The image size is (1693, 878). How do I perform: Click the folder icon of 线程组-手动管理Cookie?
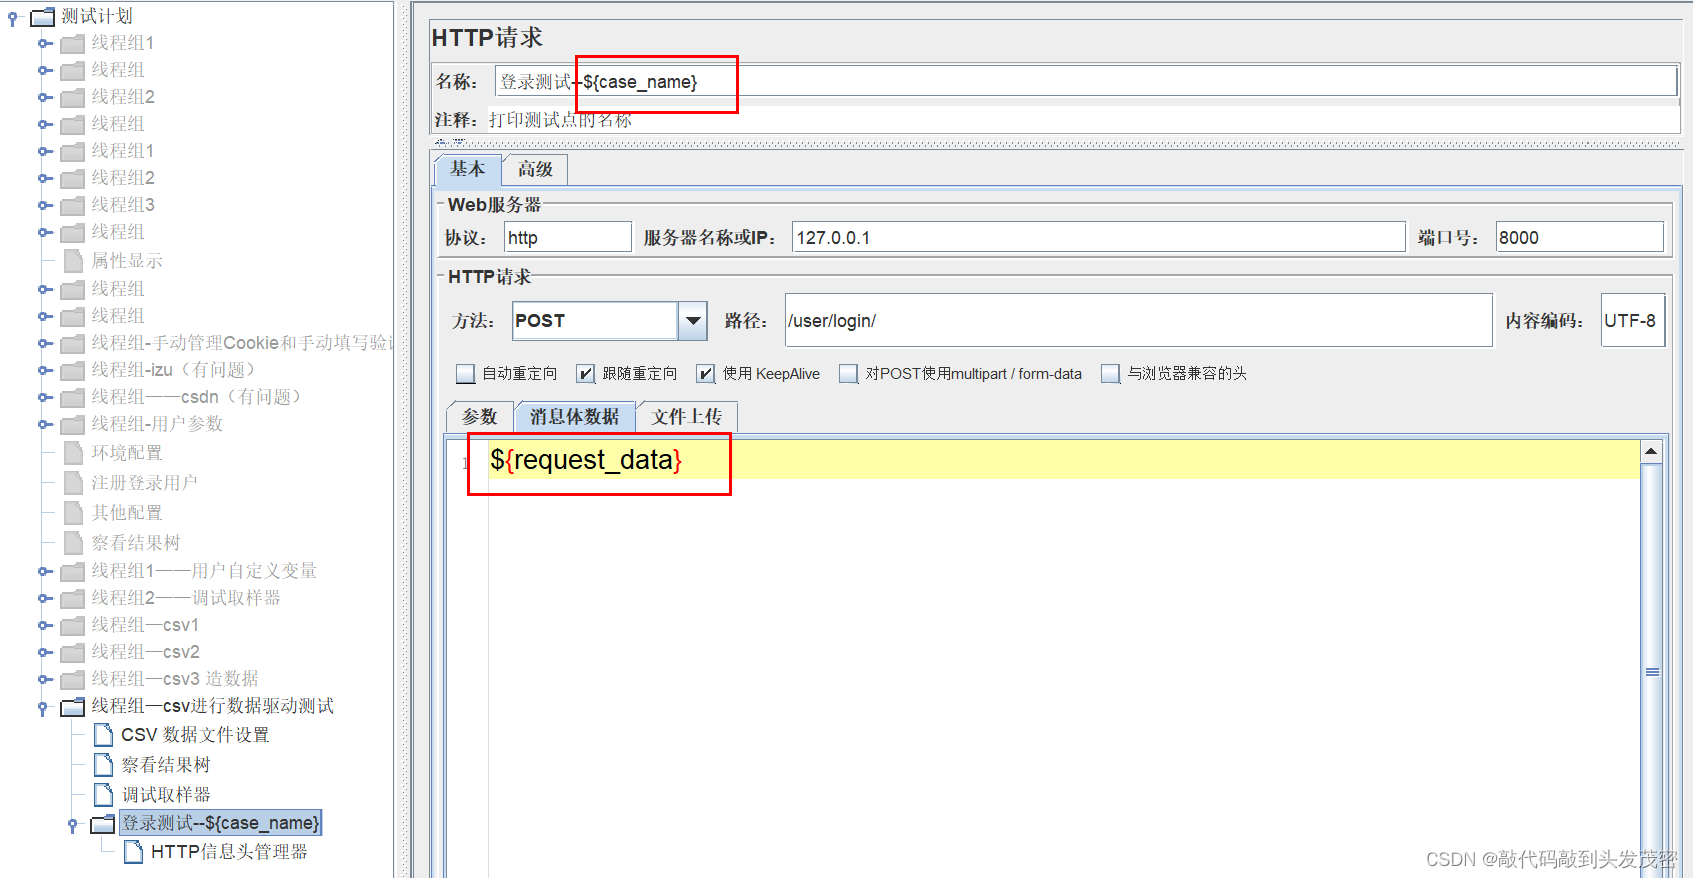[x=72, y=343]
